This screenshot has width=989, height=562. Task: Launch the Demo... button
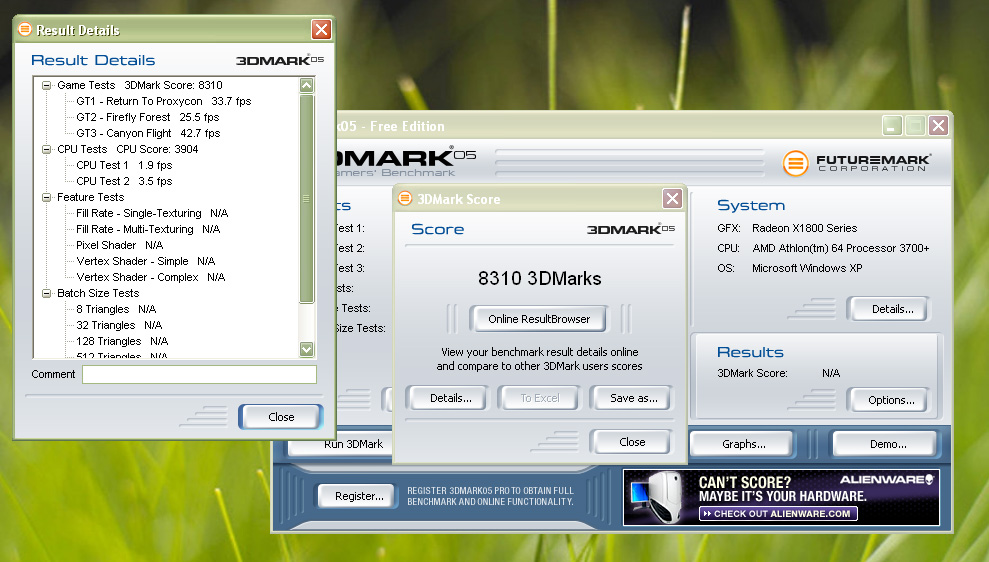coord(888,444)
